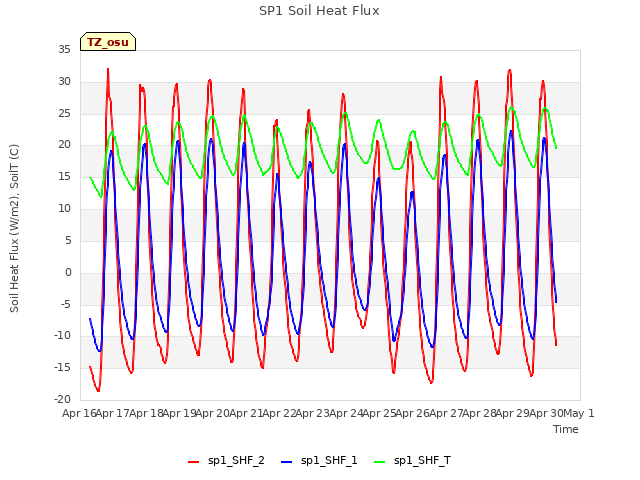This screenshot has width=640, height=480.
Task: Click the Apr 17 x-axis tick label
Action: (x=113, y=413)
